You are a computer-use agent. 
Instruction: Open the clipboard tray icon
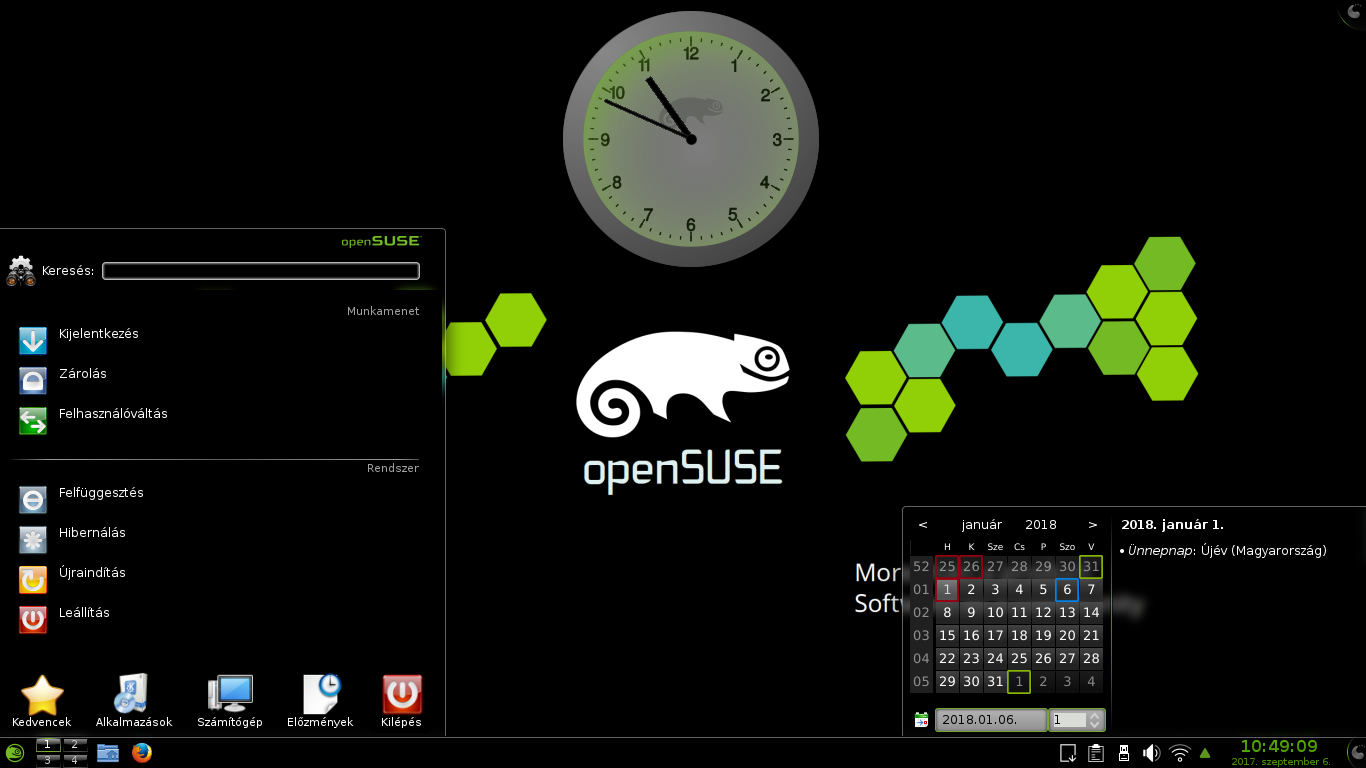[1096, 753]
